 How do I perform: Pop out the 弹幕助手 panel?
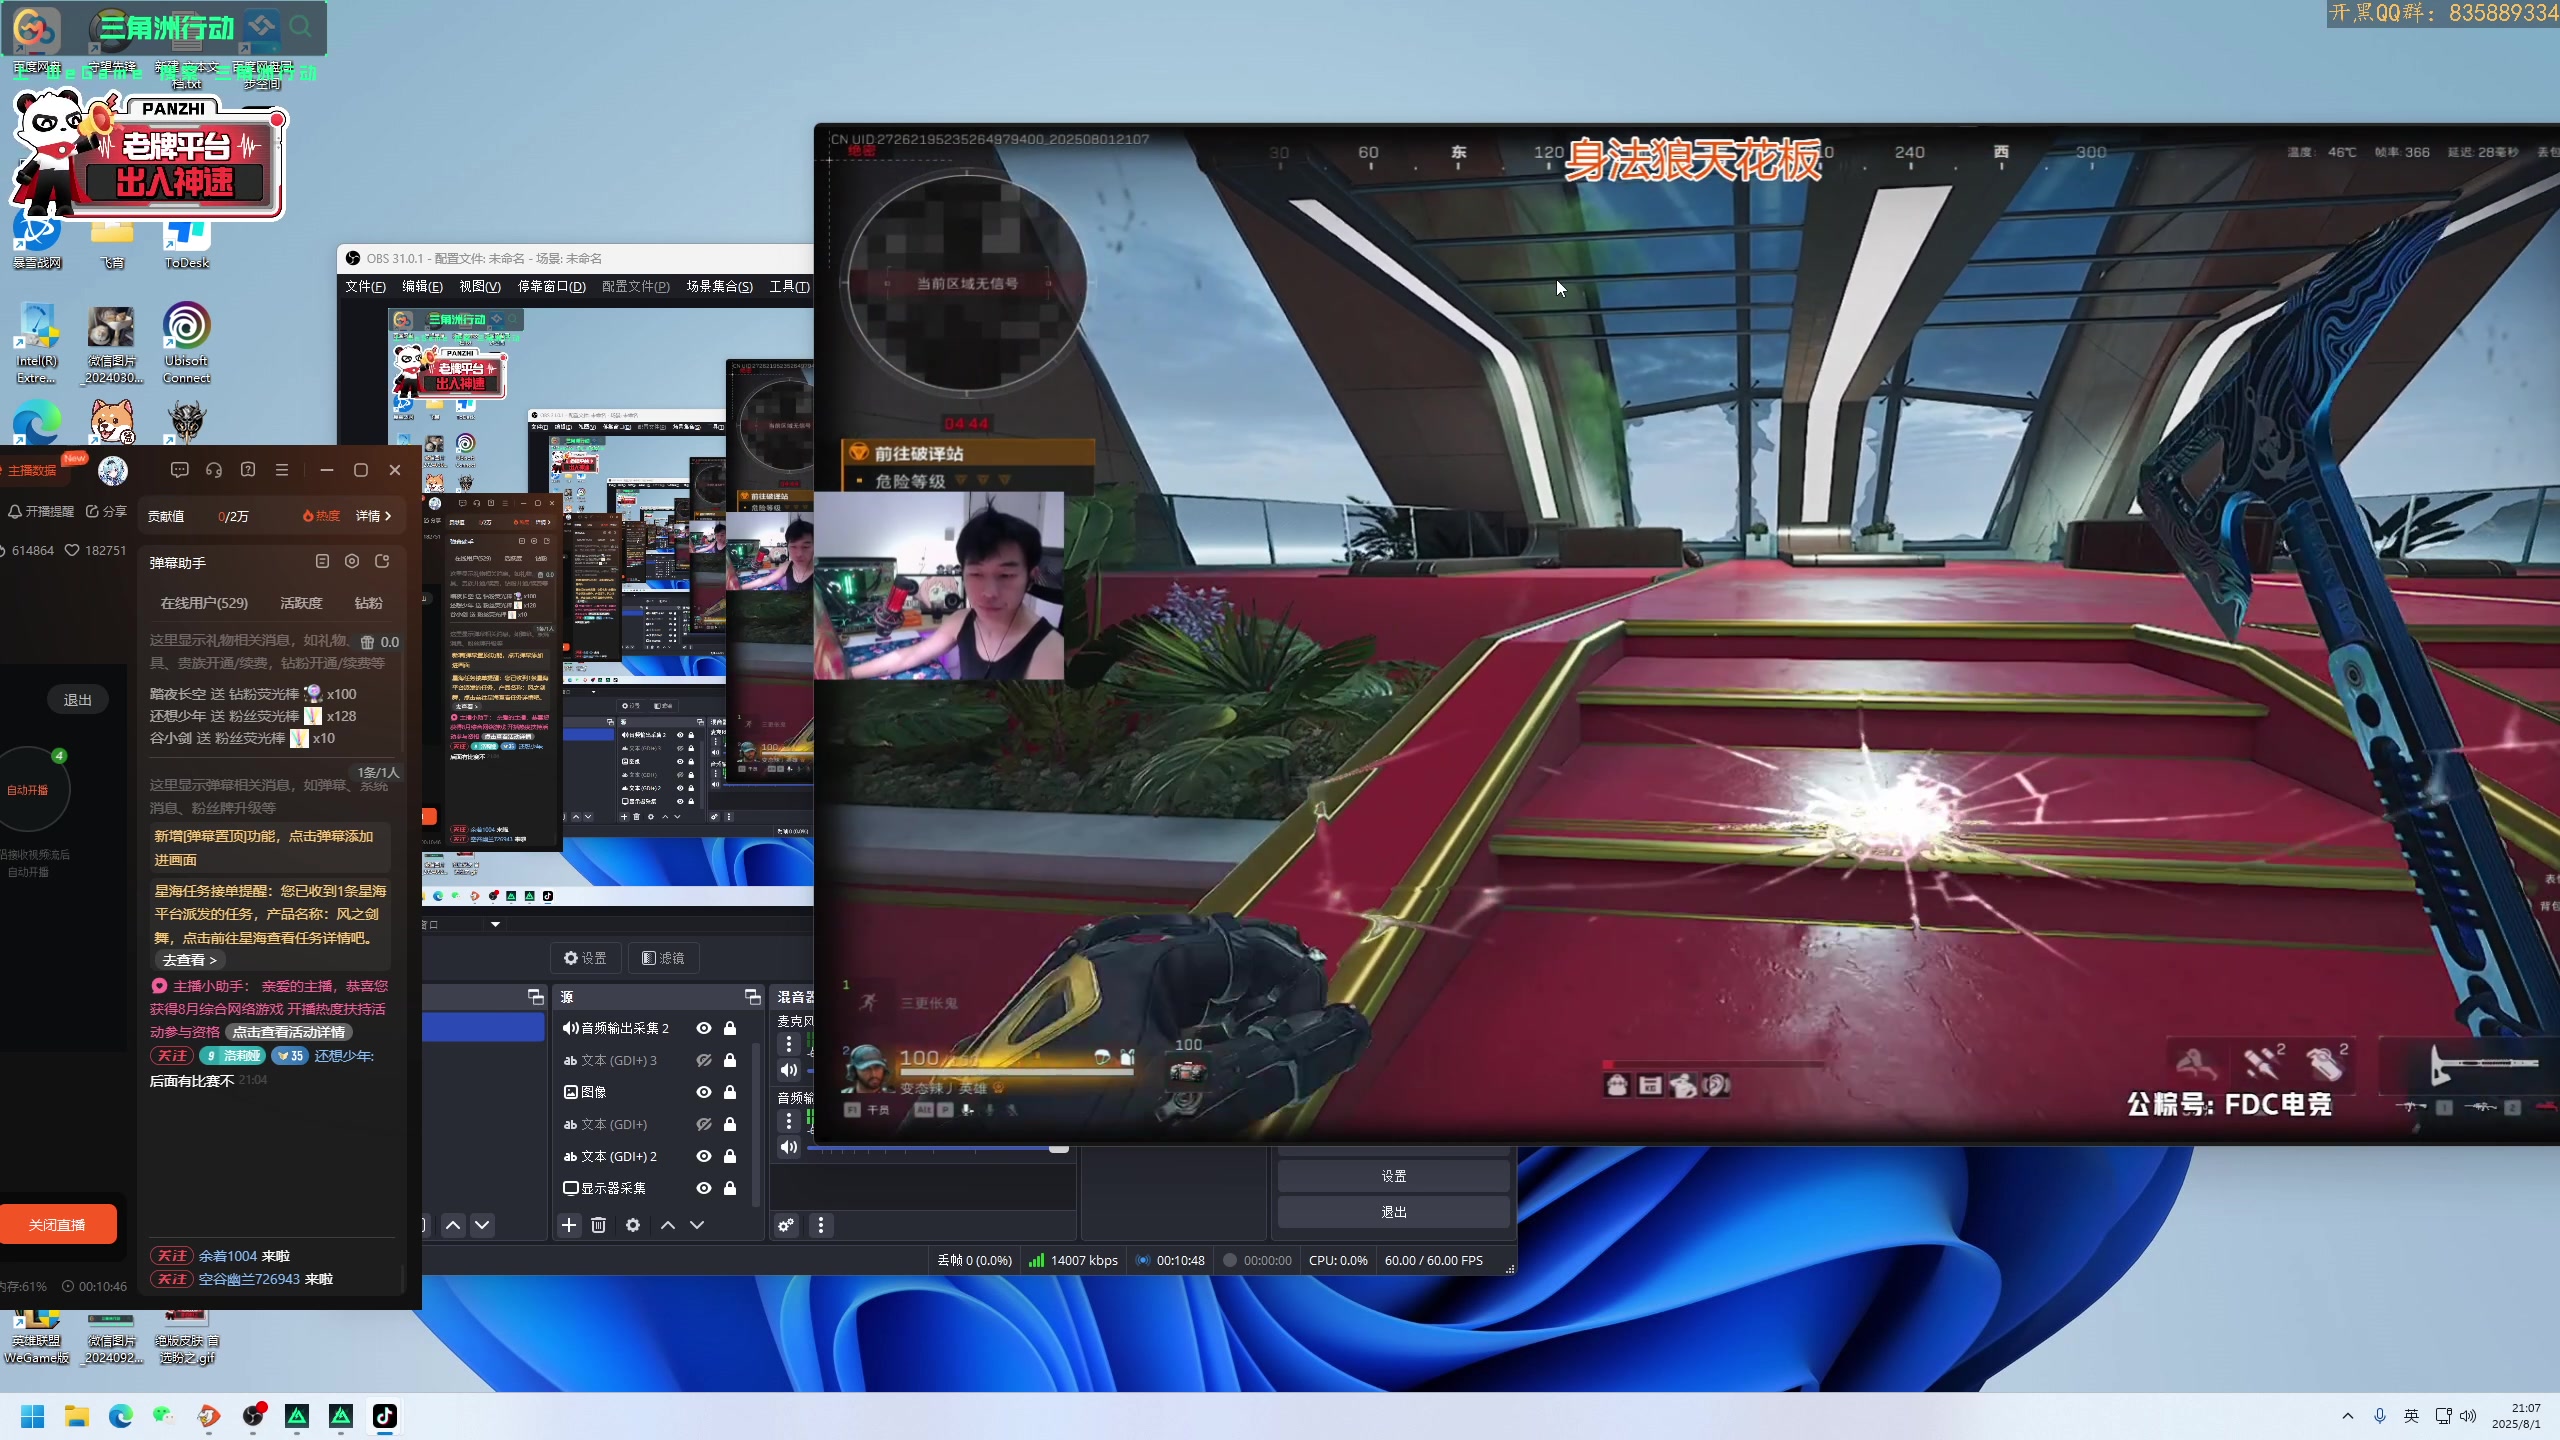click(382, 562)
